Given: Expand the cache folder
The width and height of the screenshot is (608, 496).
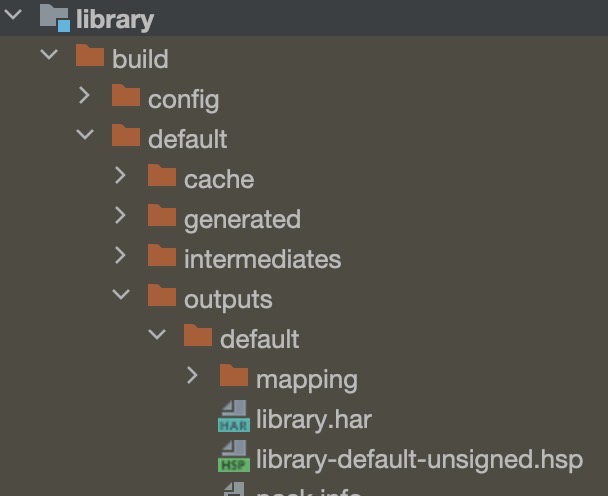Looking at the screenshot, I should coord(121,175).
